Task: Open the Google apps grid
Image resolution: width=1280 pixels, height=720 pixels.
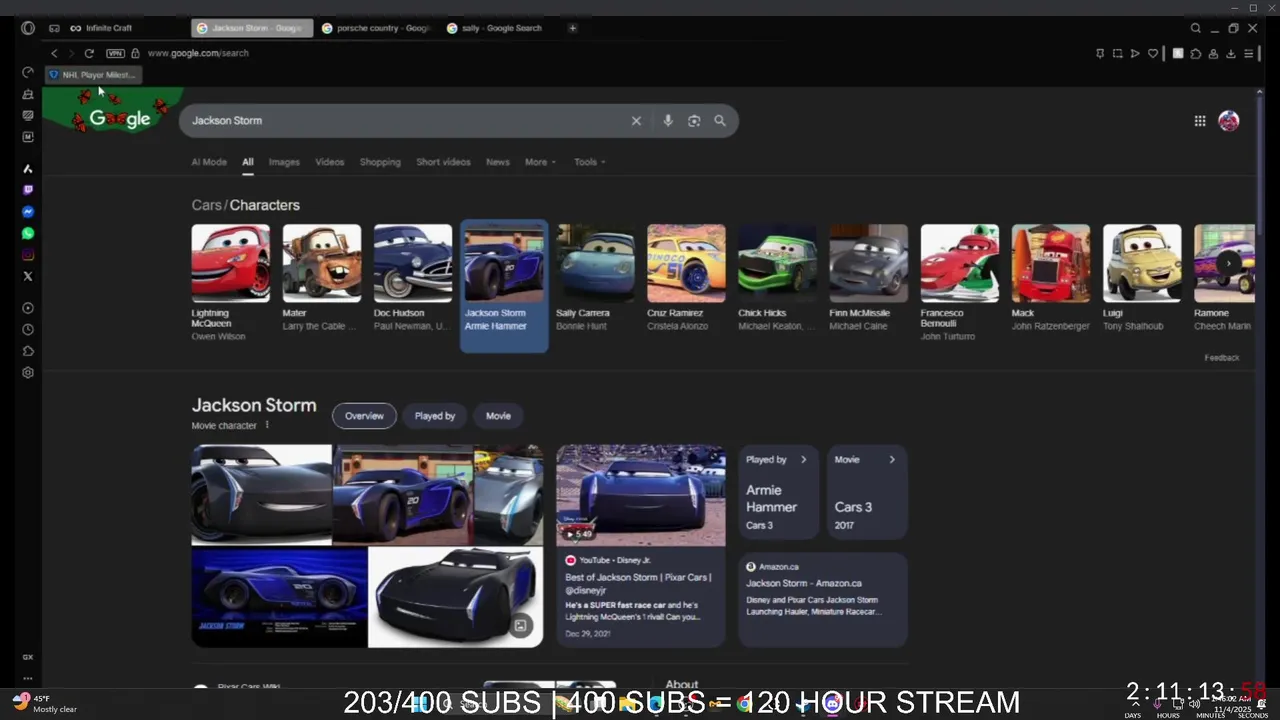Action: tap(1200, 121)
